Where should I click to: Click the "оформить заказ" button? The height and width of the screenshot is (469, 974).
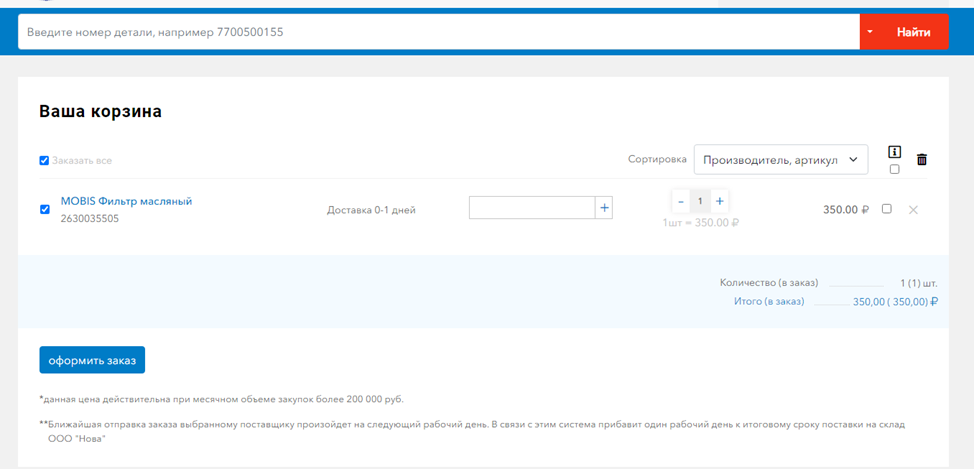pyautogui.click(x=92, y=360)
